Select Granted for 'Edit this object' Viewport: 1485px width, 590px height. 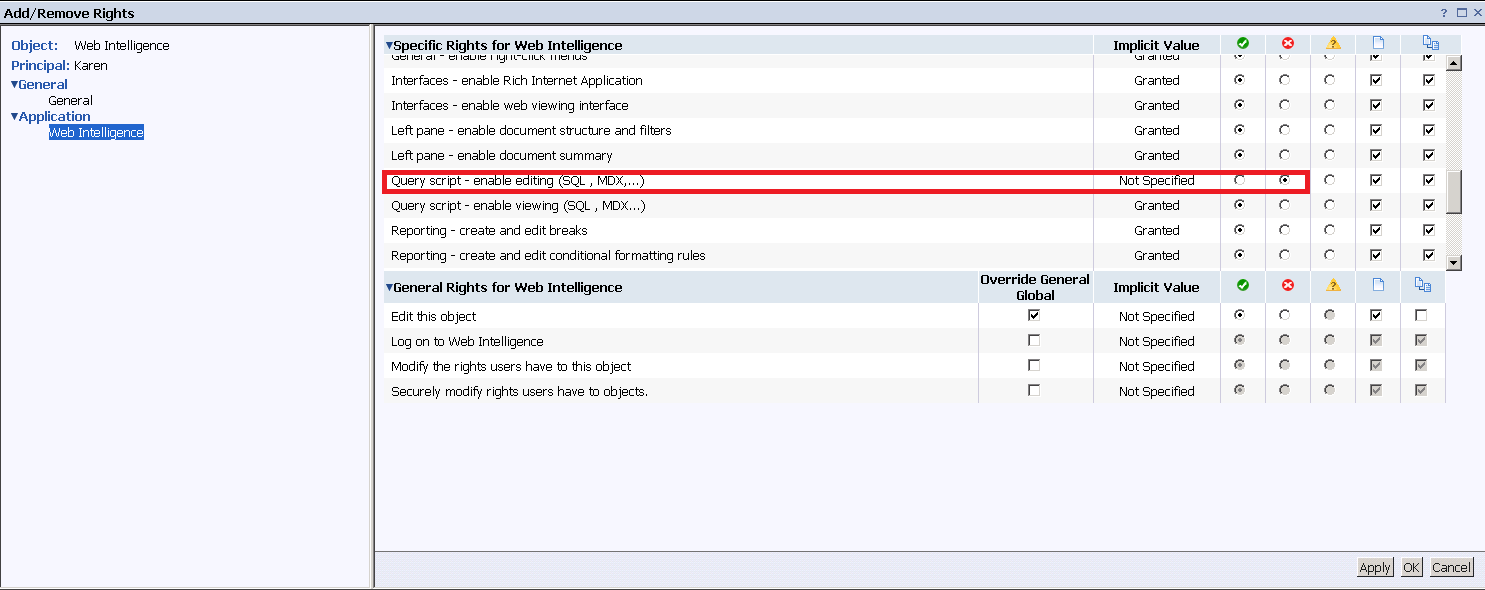tap(1240, 316)
